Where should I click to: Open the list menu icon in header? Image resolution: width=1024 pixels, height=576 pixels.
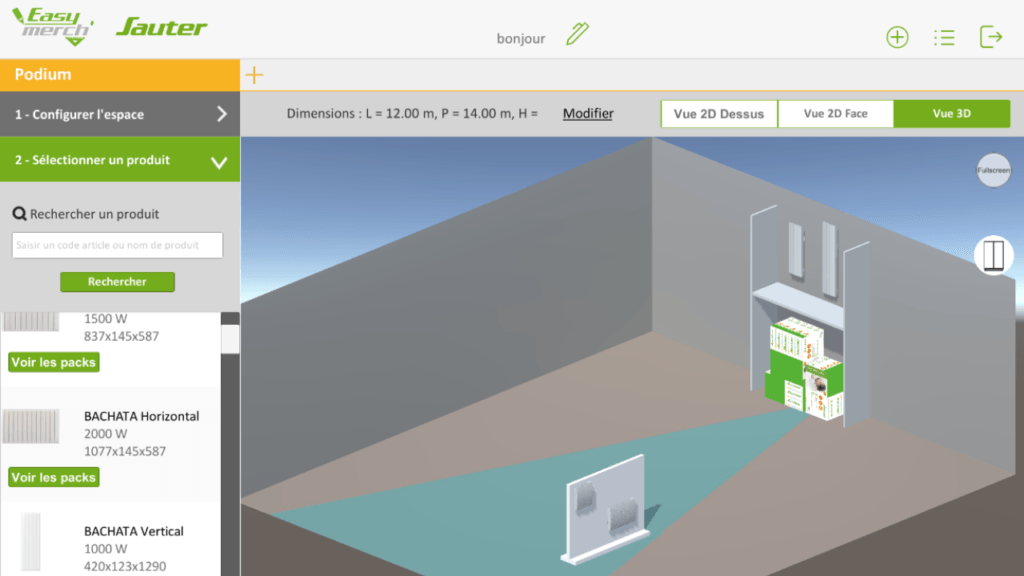pos(944,37)
